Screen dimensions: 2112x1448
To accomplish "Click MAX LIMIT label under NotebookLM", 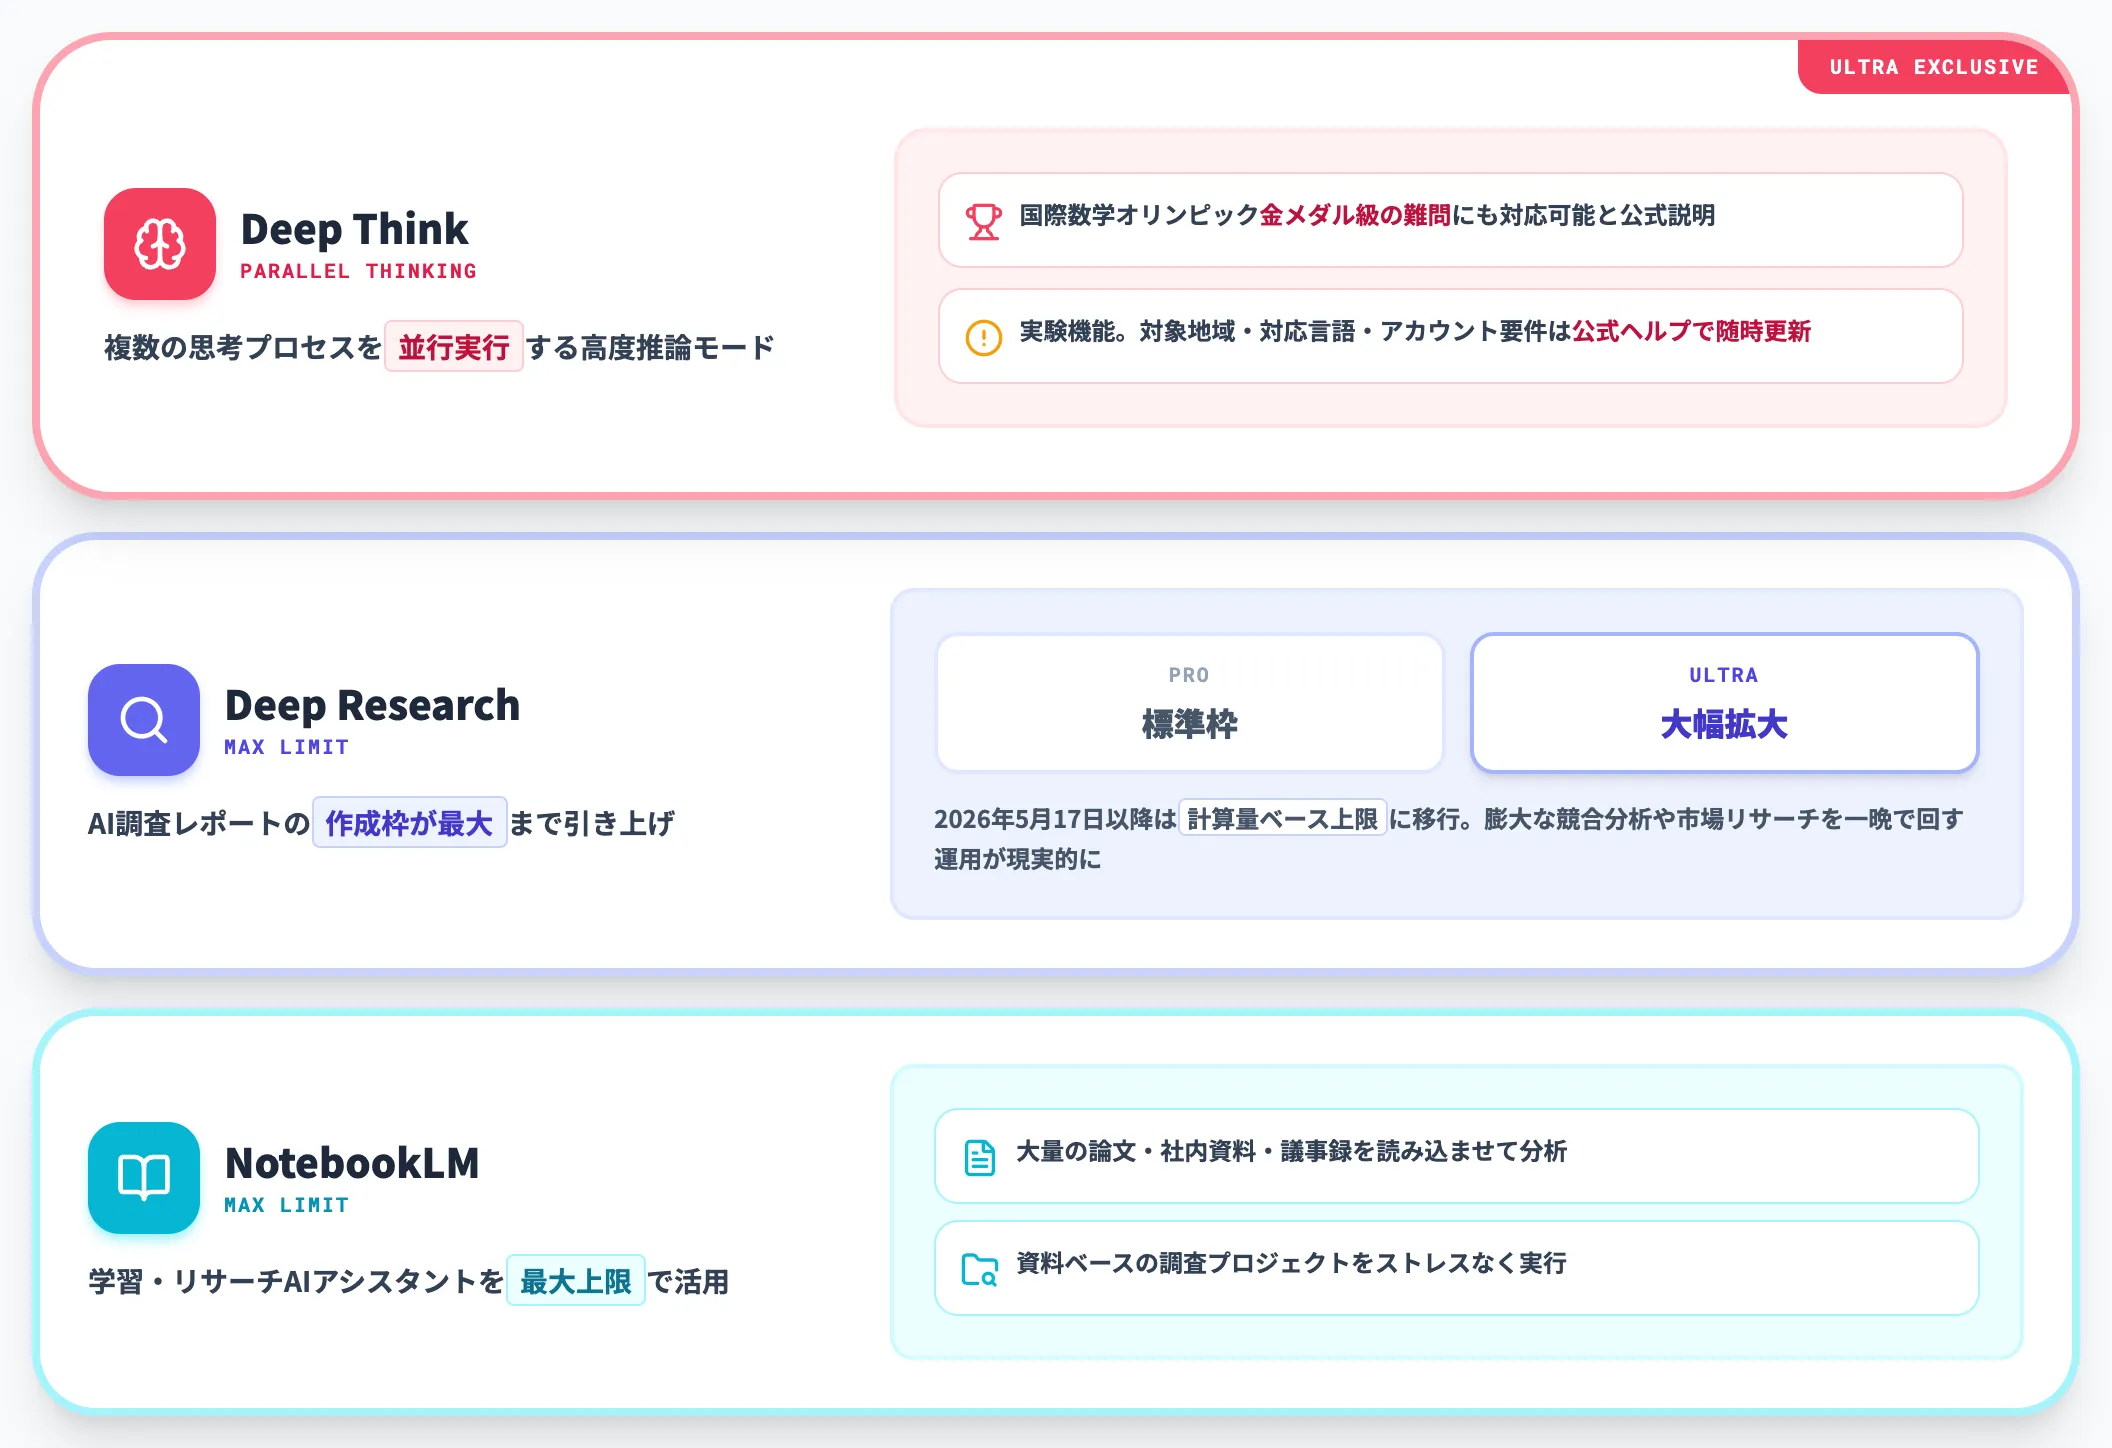I will [287, 1205].
